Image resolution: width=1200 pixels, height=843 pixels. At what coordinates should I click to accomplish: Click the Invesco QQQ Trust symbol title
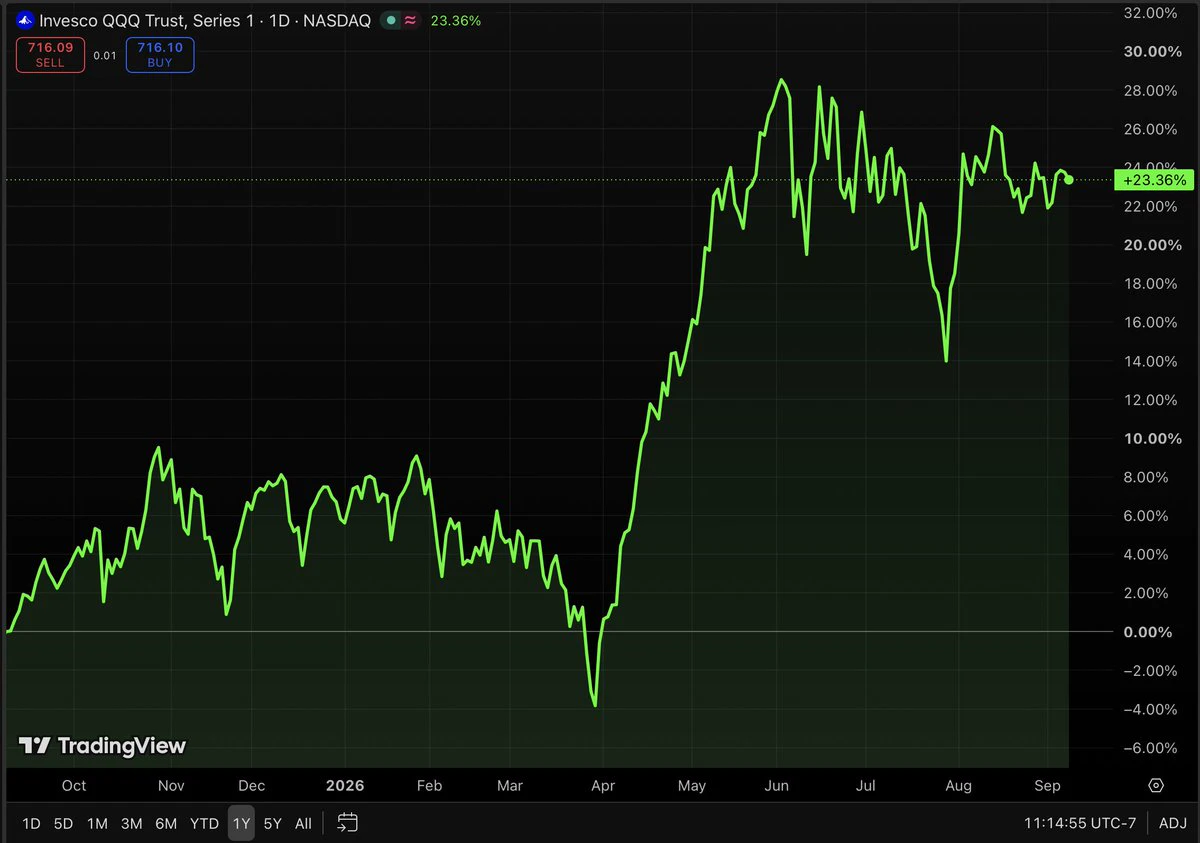tap(205, 20)
